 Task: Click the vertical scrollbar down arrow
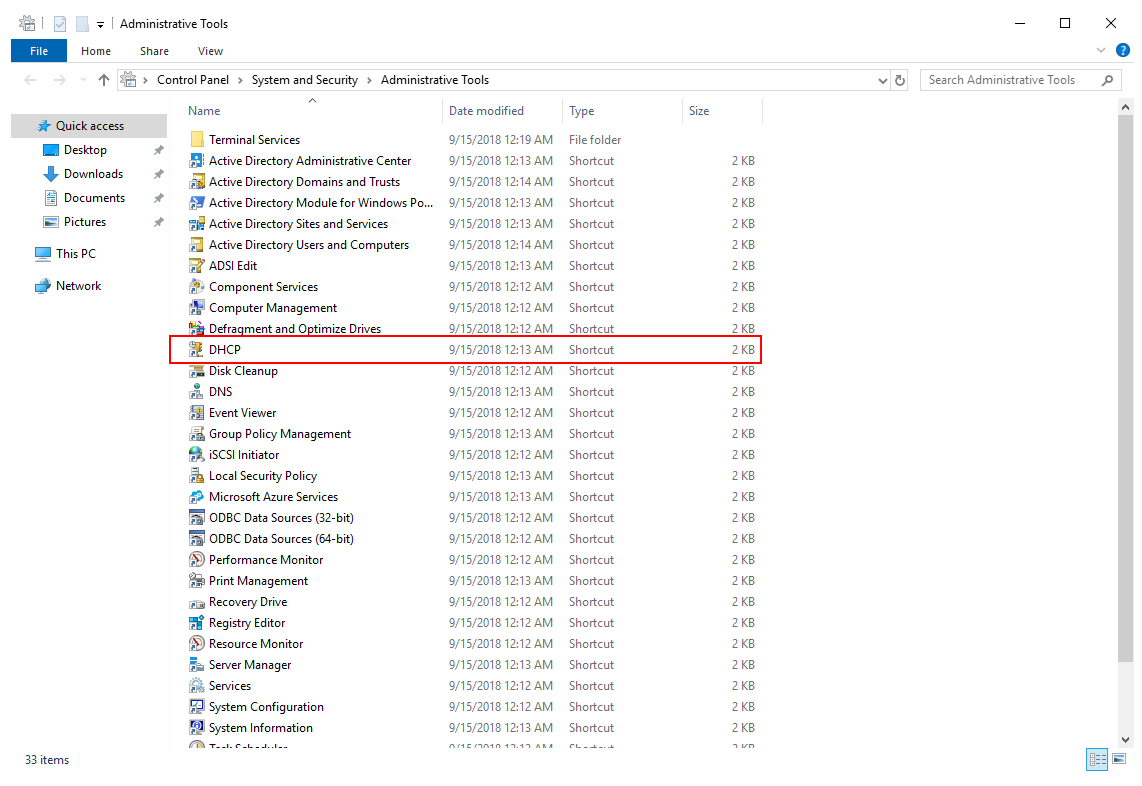[x=1125, y=740]
